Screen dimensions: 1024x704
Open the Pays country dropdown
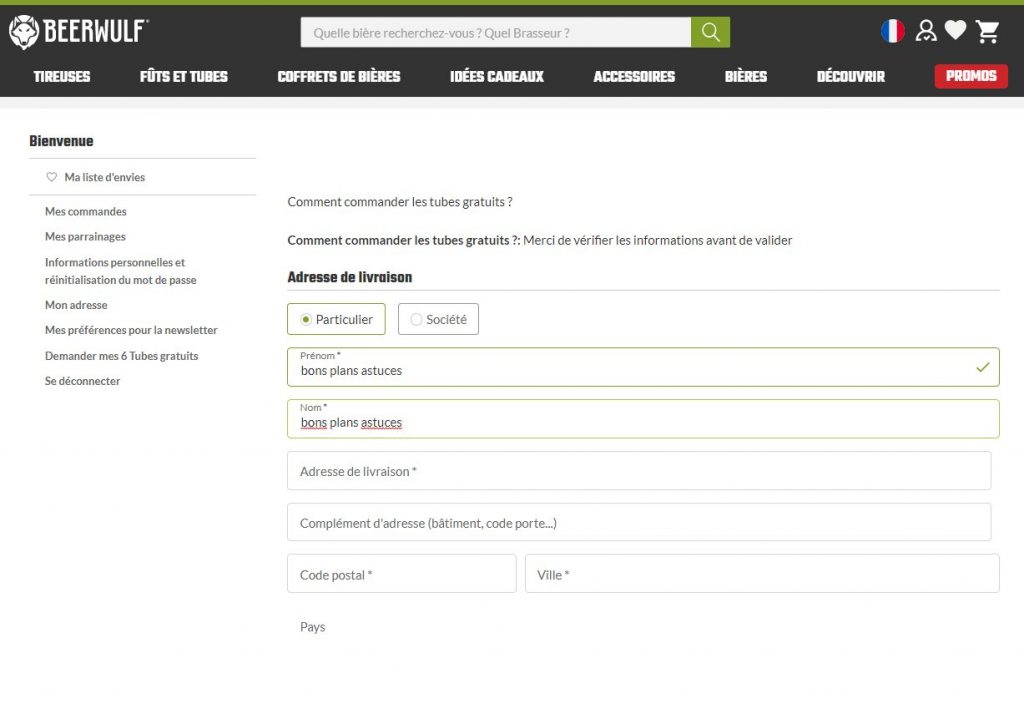640,627
